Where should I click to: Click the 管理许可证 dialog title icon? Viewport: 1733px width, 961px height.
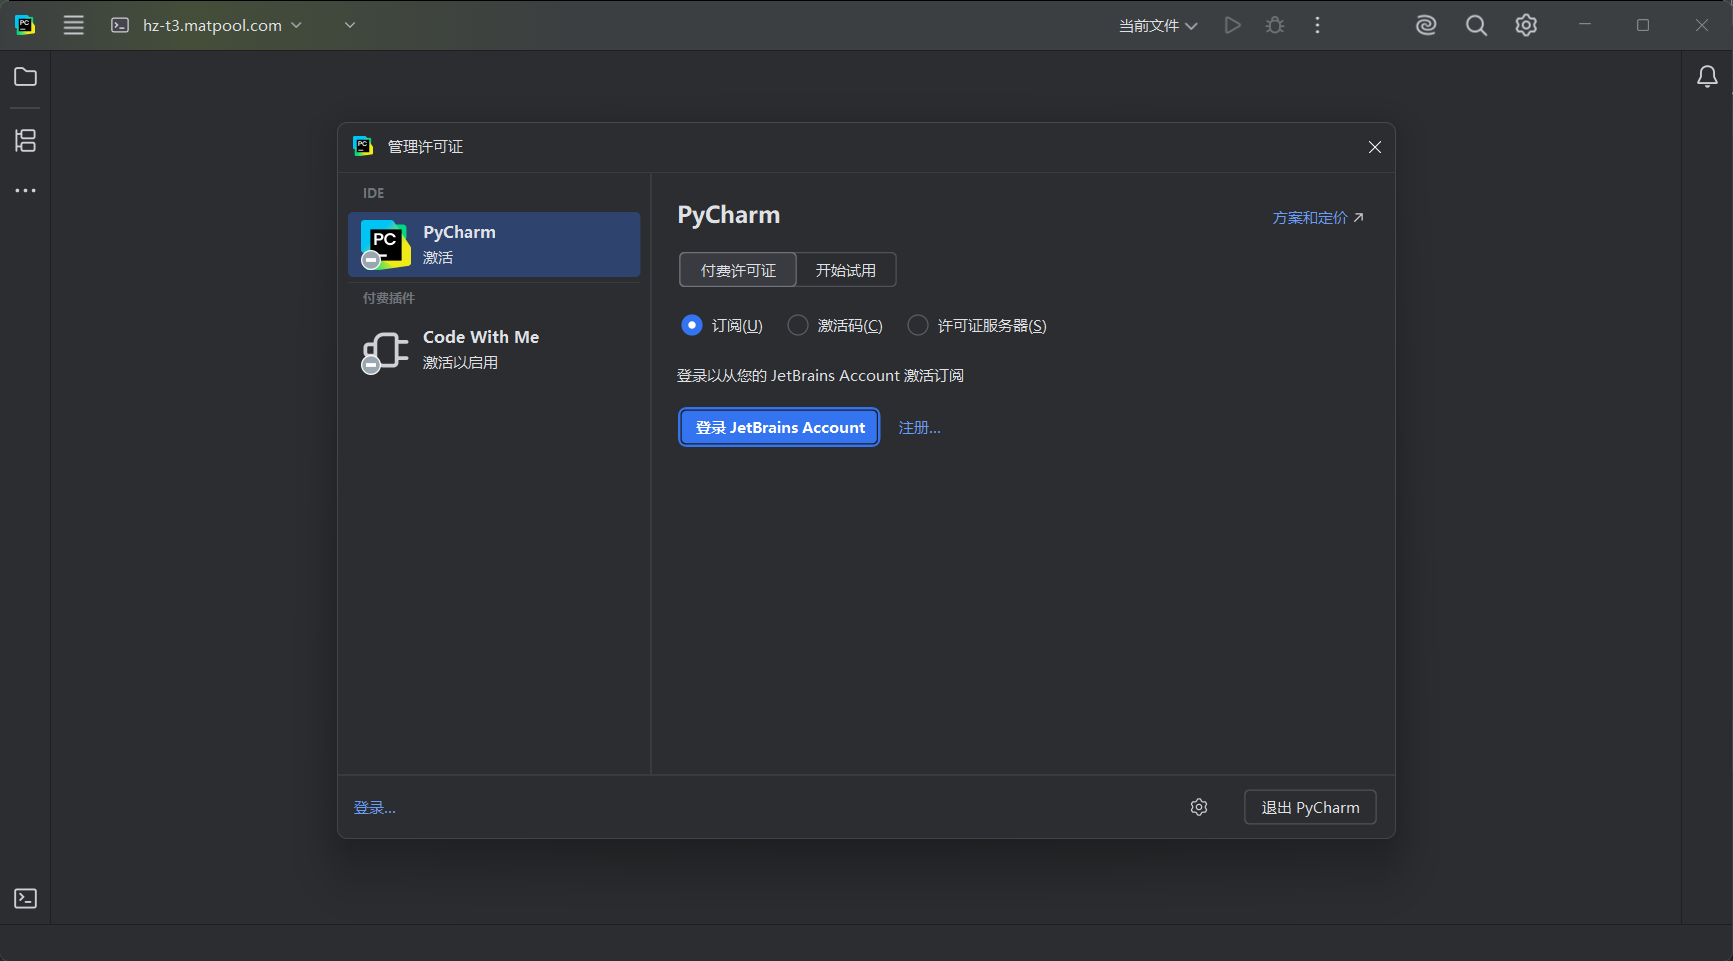[x=363, y=146]
